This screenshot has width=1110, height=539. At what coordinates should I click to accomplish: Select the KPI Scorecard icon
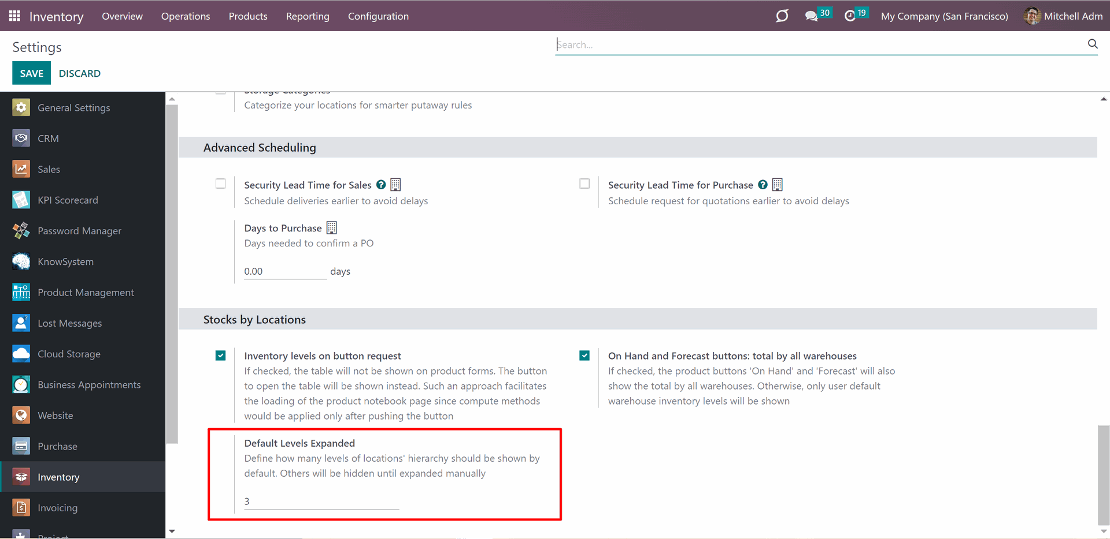(x=21, y=200)
